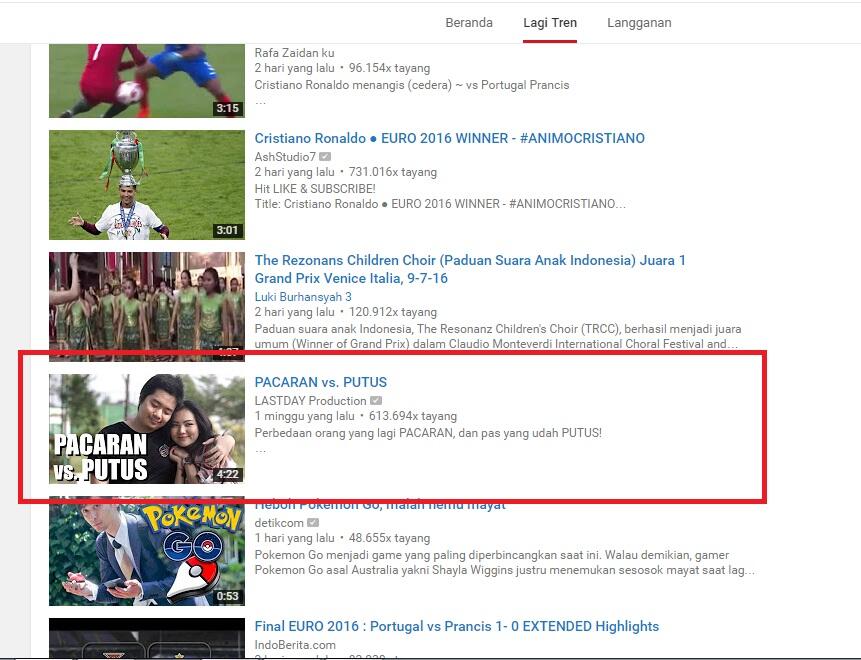
Task: Visit the detikcom channel
Action: [279, 523]
